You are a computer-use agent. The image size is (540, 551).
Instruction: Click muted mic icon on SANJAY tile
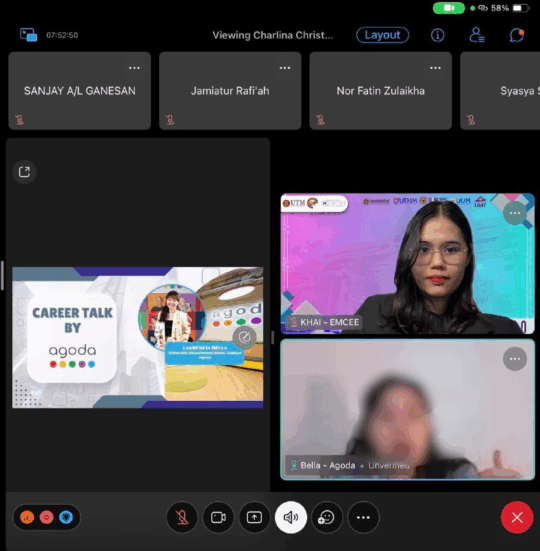[20, 120]
